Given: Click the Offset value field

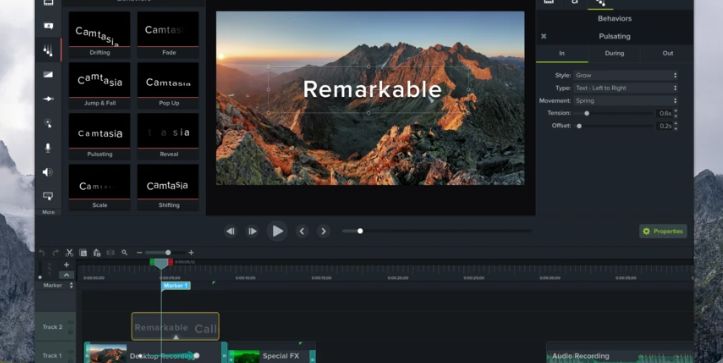Looking at the screenshot, I should pyautogui.click(x=664, y=125).
